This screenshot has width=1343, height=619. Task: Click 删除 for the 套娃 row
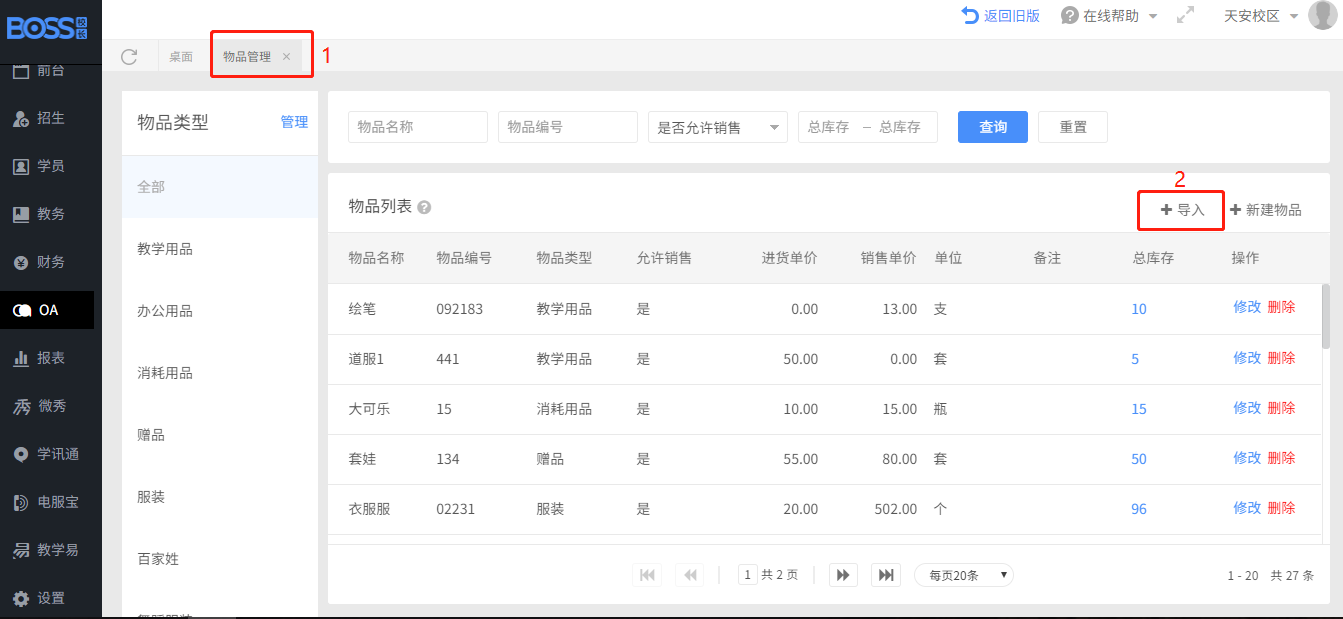(x=1281, y=457)
